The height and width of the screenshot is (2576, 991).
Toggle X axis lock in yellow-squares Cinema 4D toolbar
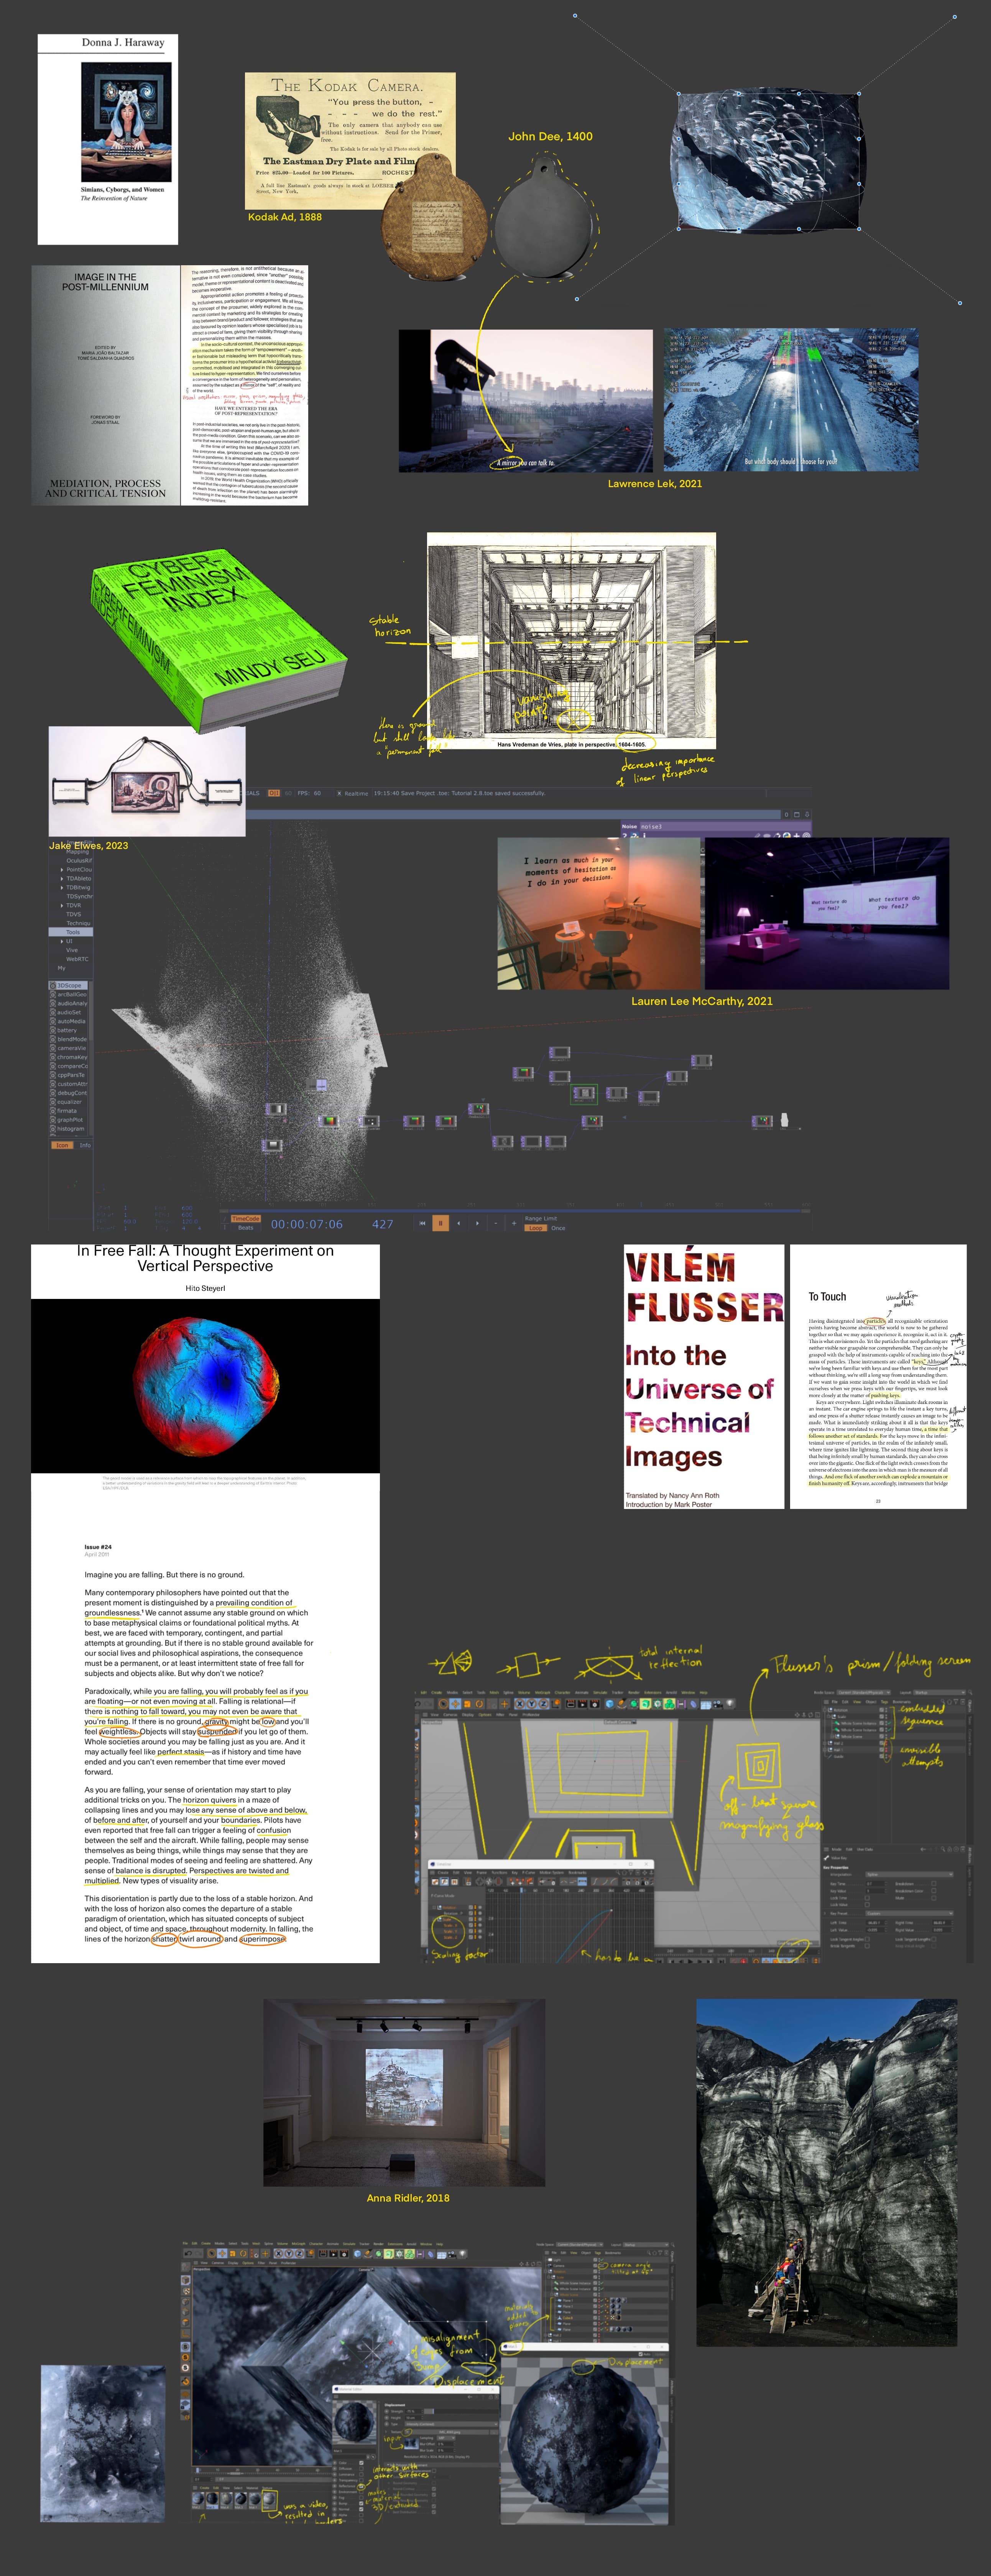click(x=520, y=1704)
